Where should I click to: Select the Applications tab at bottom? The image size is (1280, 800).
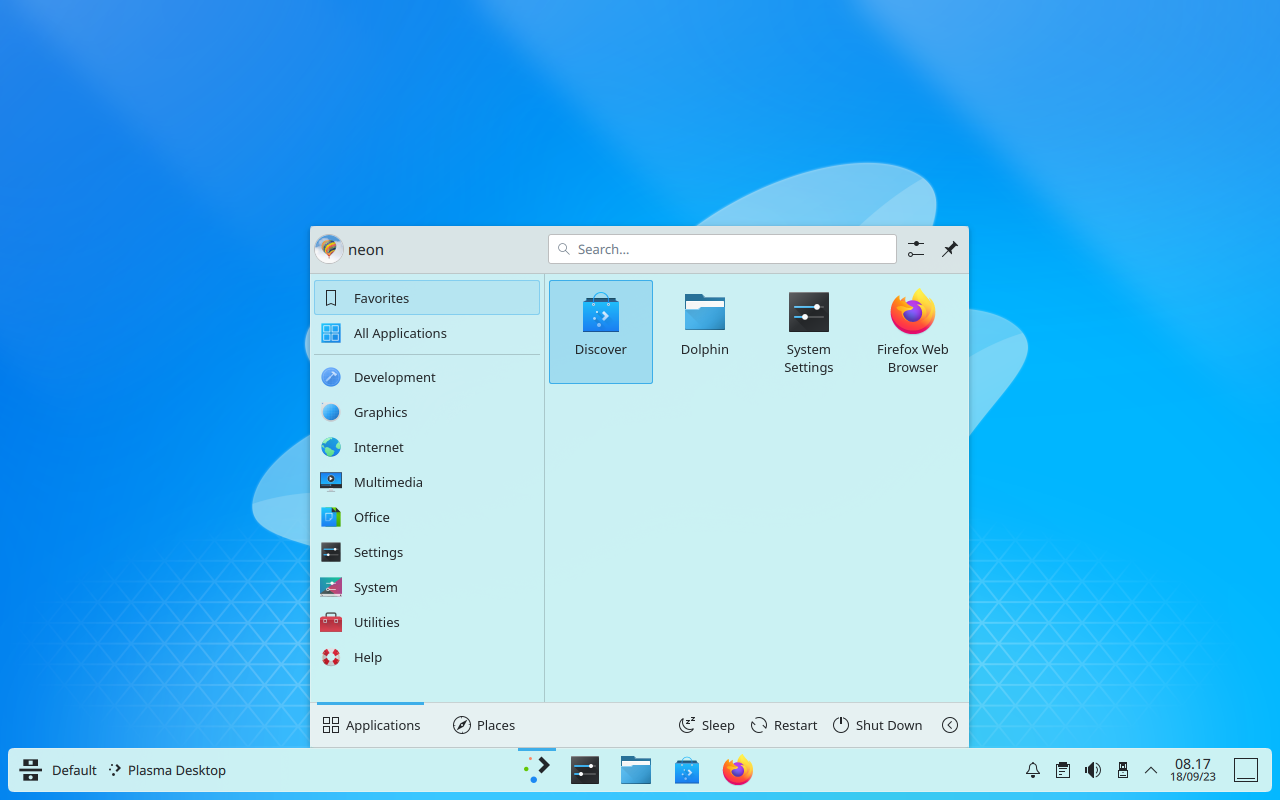pos(371,725)
